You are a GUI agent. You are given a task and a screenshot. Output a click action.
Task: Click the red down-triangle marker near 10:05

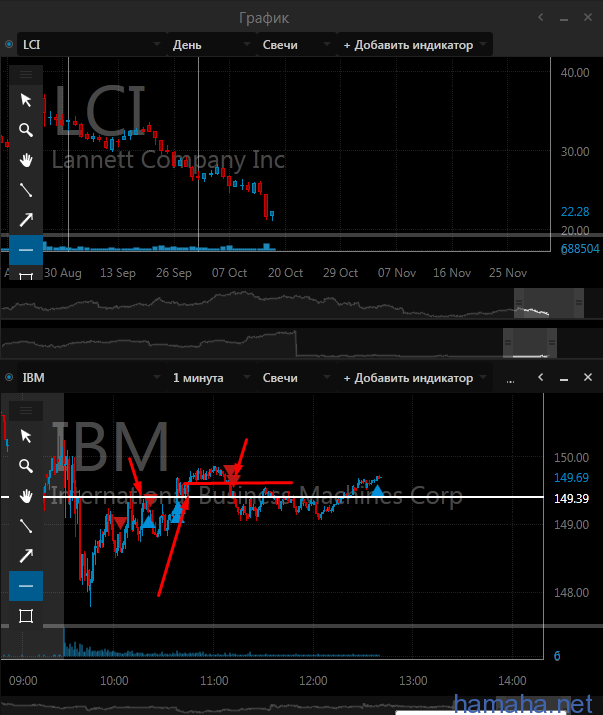coord(120,523)
